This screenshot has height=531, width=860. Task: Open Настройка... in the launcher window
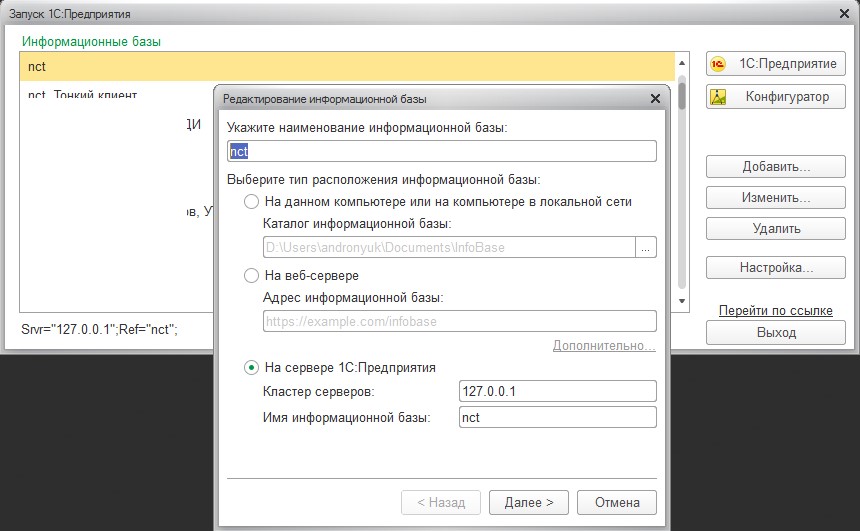coord(776,268)
